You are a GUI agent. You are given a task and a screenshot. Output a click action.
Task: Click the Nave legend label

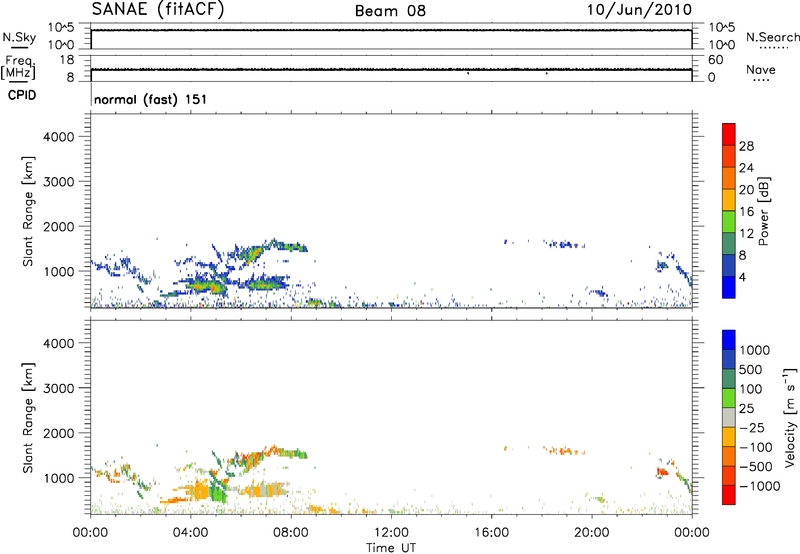pos(761,69)
